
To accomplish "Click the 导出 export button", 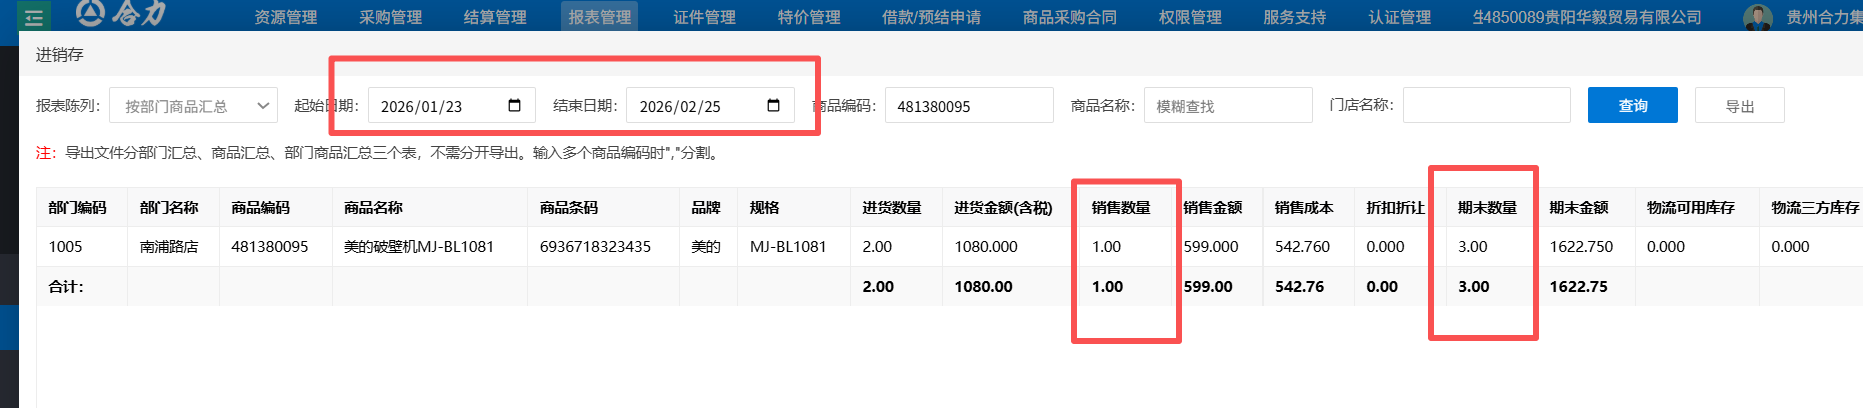I will tap(1739, 106).
